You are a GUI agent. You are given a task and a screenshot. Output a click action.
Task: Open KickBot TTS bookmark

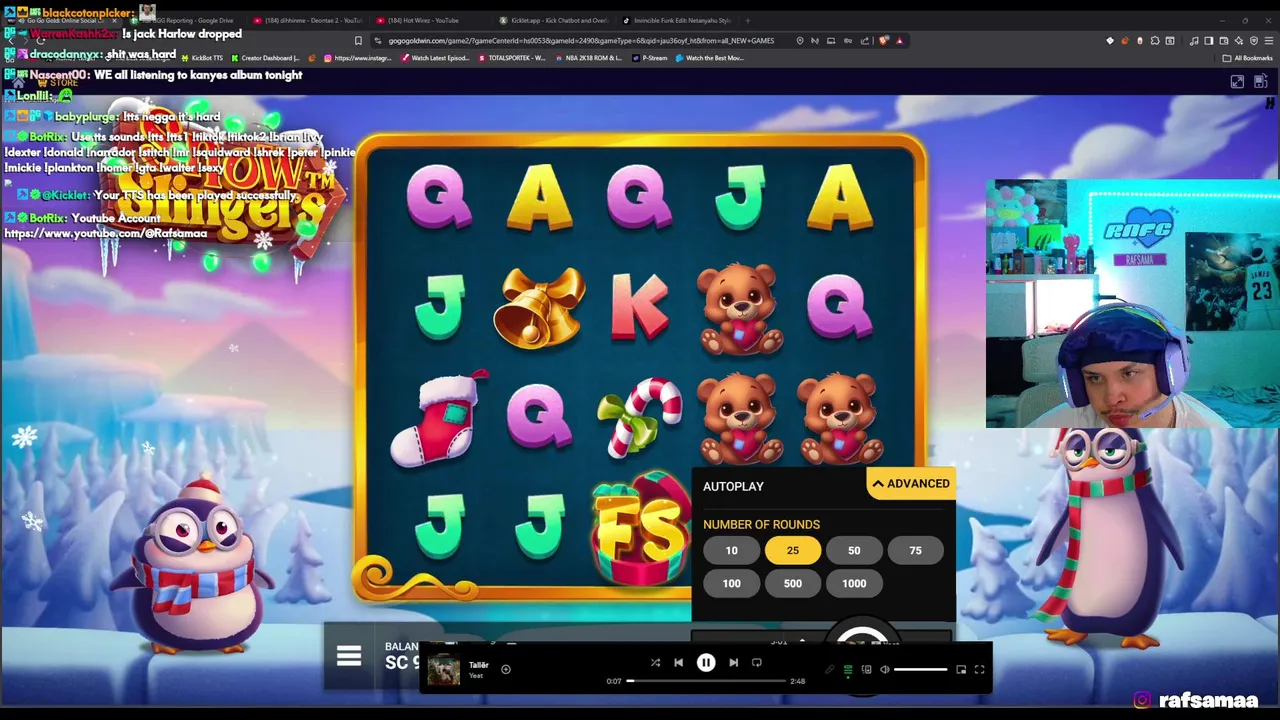[201, 58]
